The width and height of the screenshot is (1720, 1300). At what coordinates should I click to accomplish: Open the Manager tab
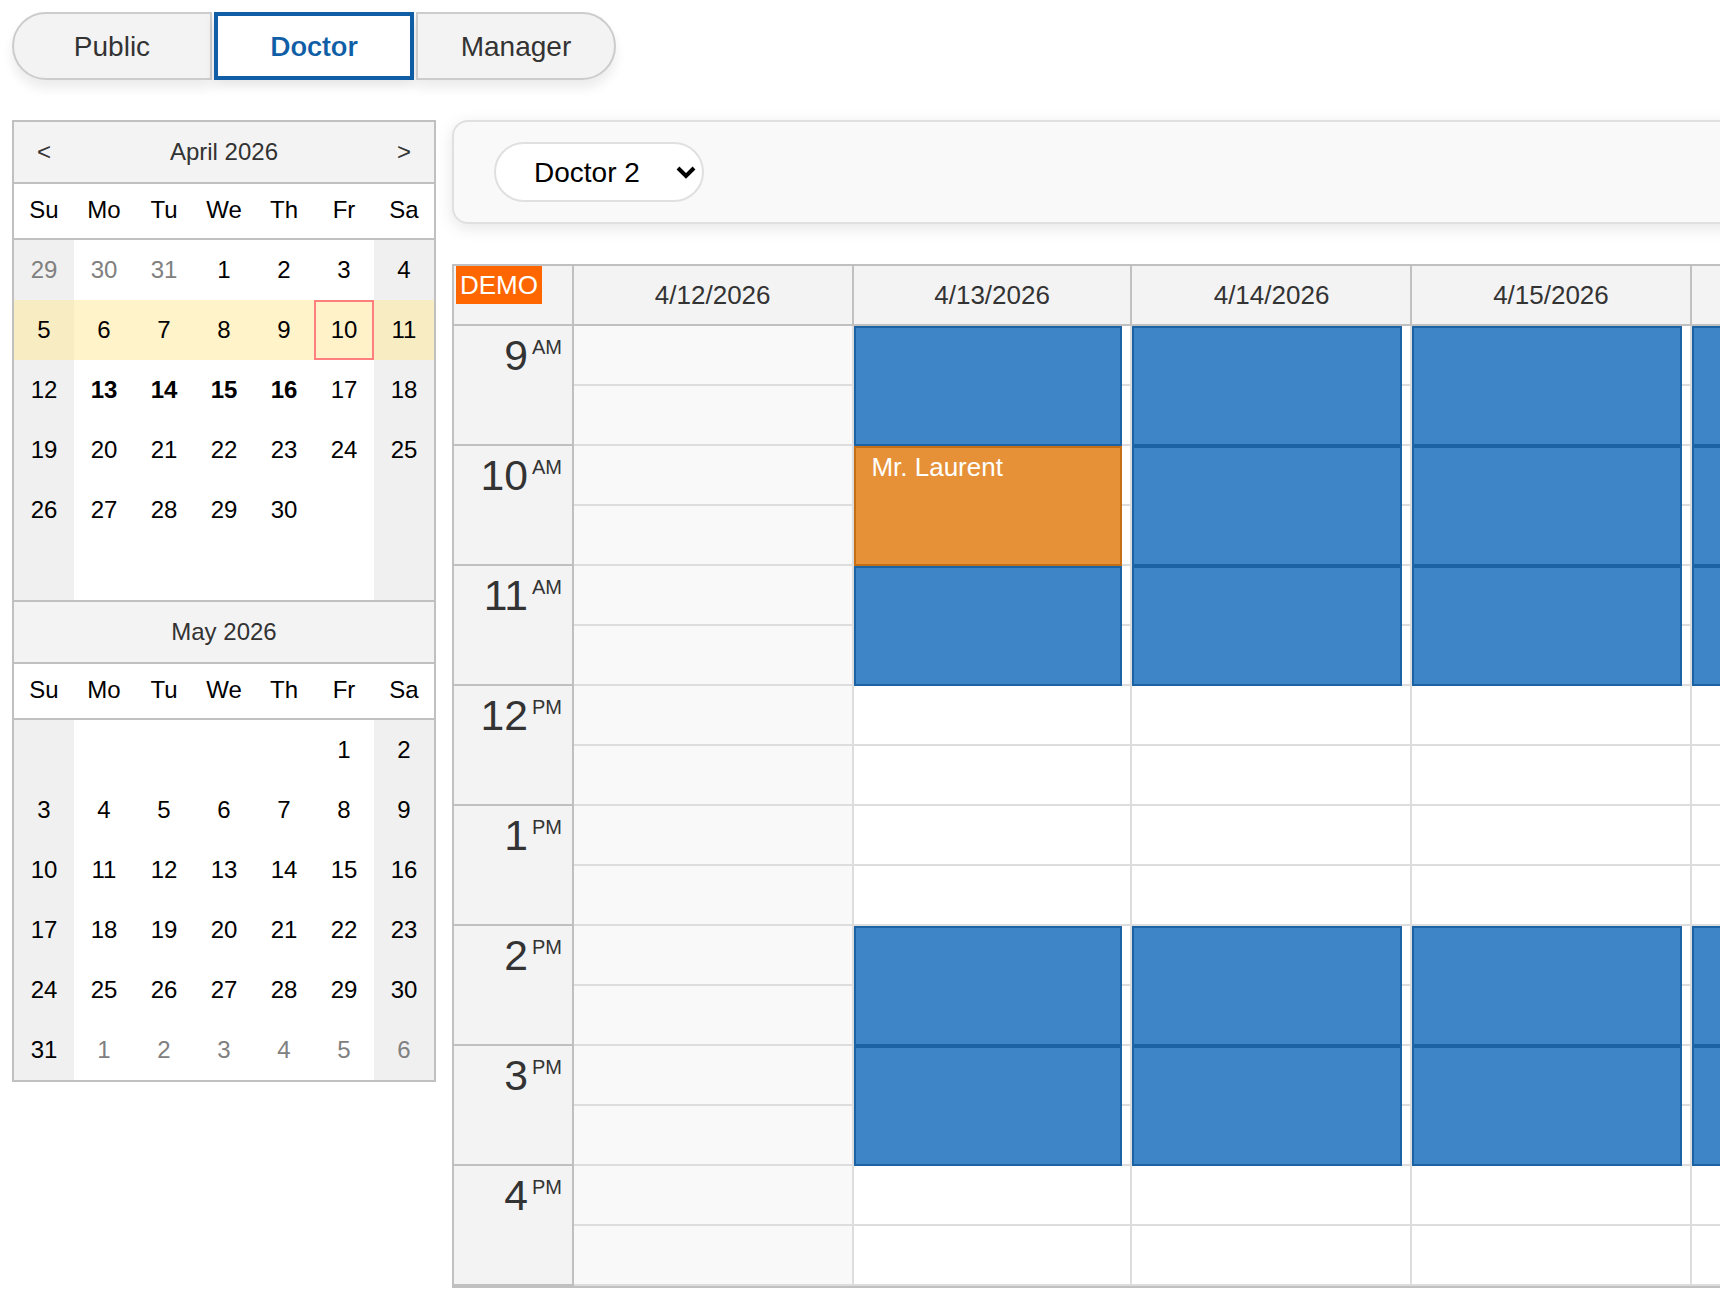(x=514, y=45)
